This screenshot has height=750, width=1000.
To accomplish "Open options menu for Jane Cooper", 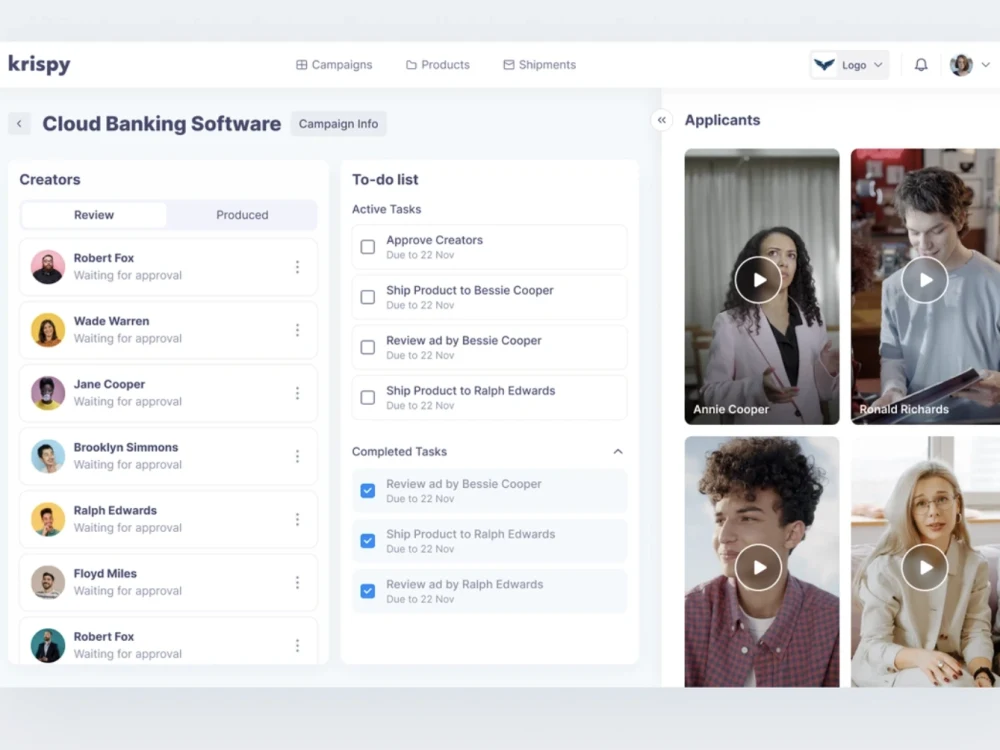I will (297, 393).
